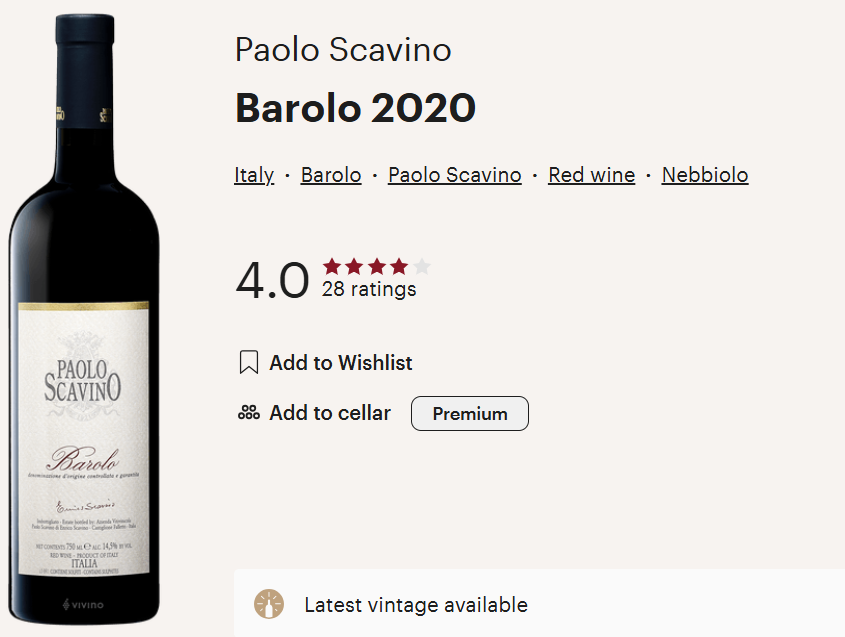Click the Add to cellar text
This screenshot has width=845, height=637.
coord(330,413)
